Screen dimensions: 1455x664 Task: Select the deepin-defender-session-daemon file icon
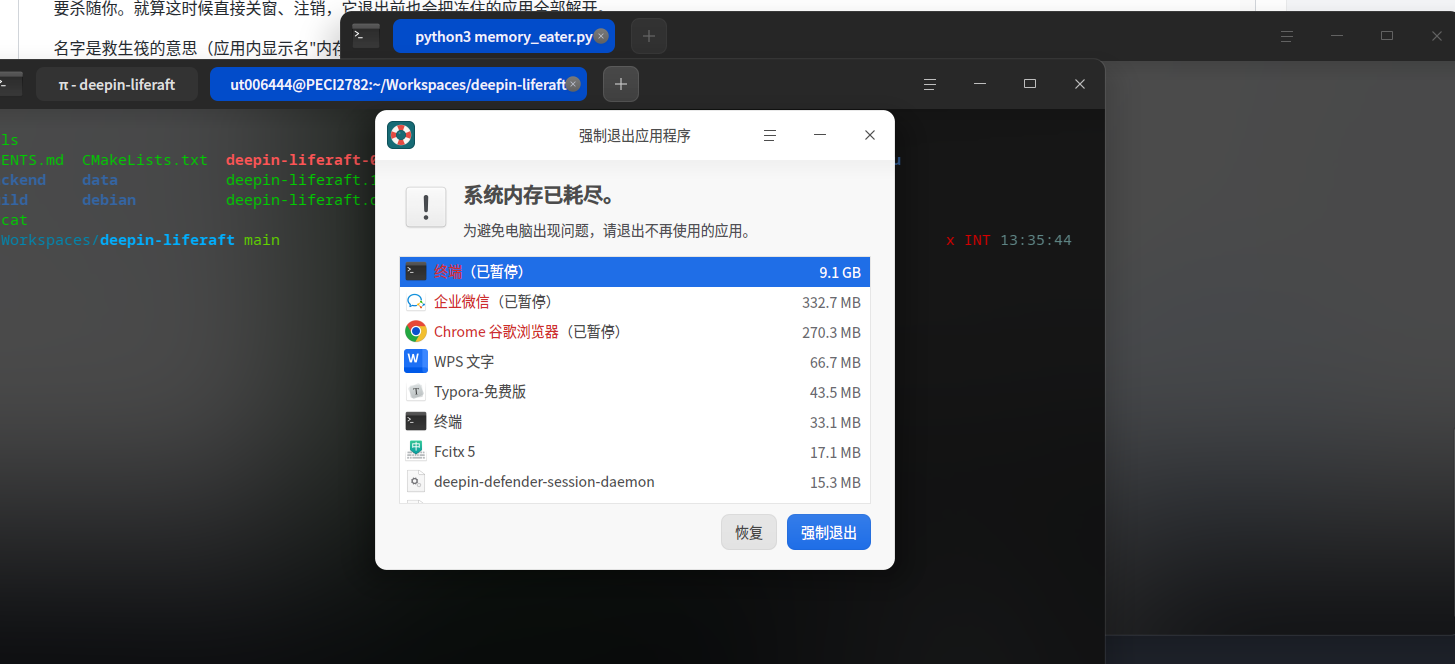(x=416, y=482)
